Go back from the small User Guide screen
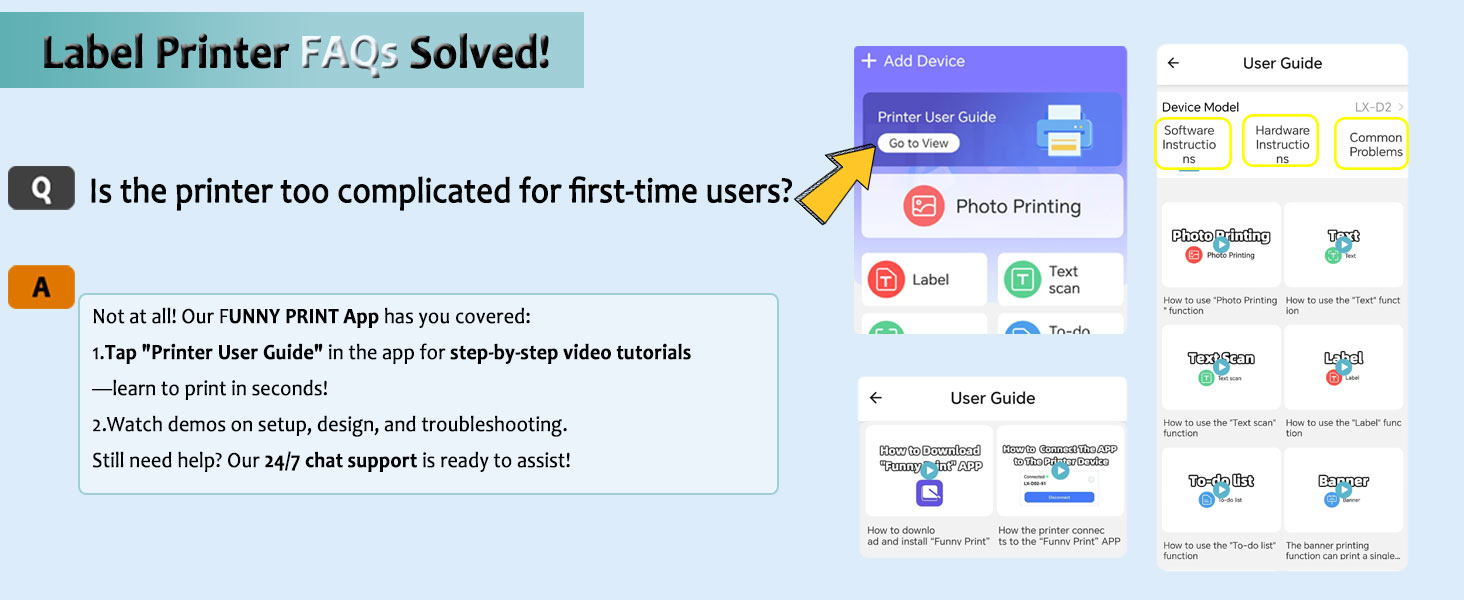1464x600 pixels. point(876,398)
